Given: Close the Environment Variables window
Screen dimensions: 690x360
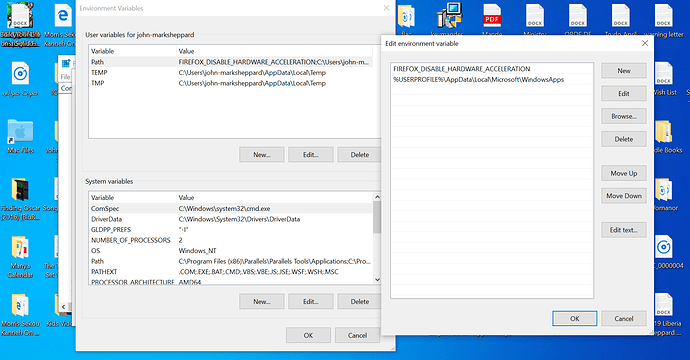Looking at the screenshot, I should pyautogui.click(x=386, y=8).
